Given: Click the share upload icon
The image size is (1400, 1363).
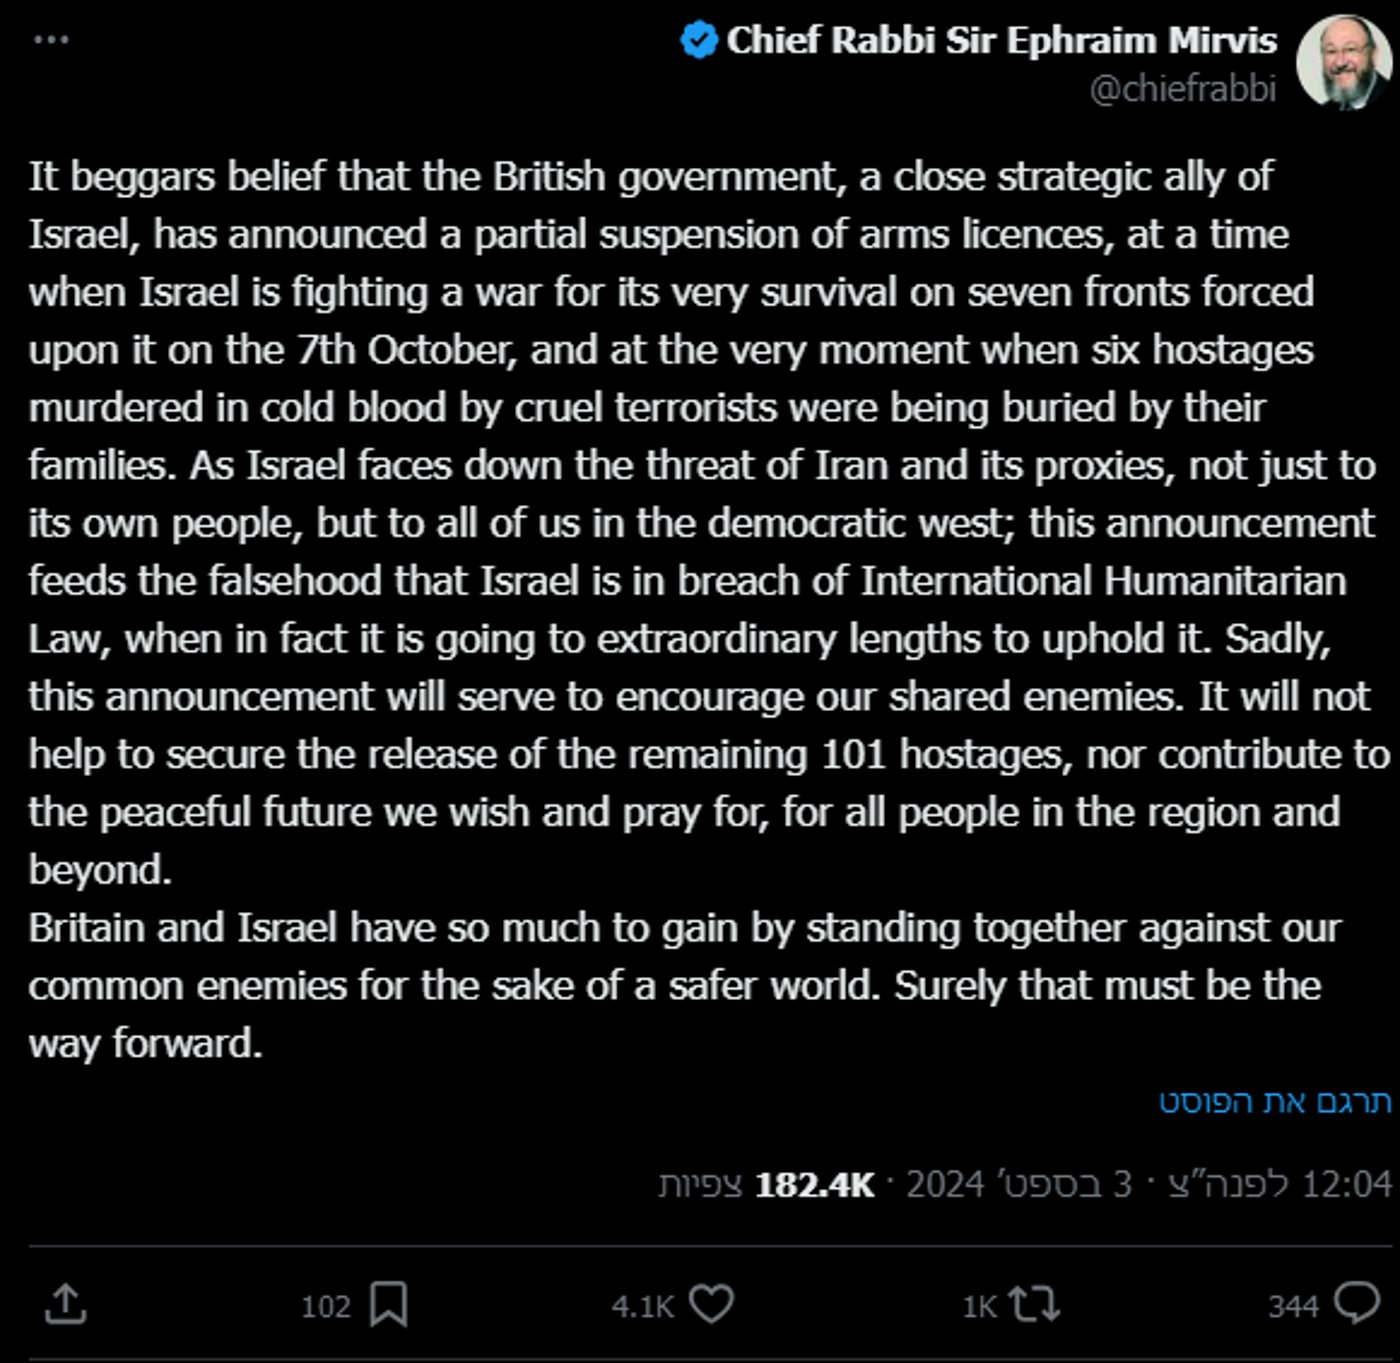Looking at the screenshot, I should pos(66,1305).
